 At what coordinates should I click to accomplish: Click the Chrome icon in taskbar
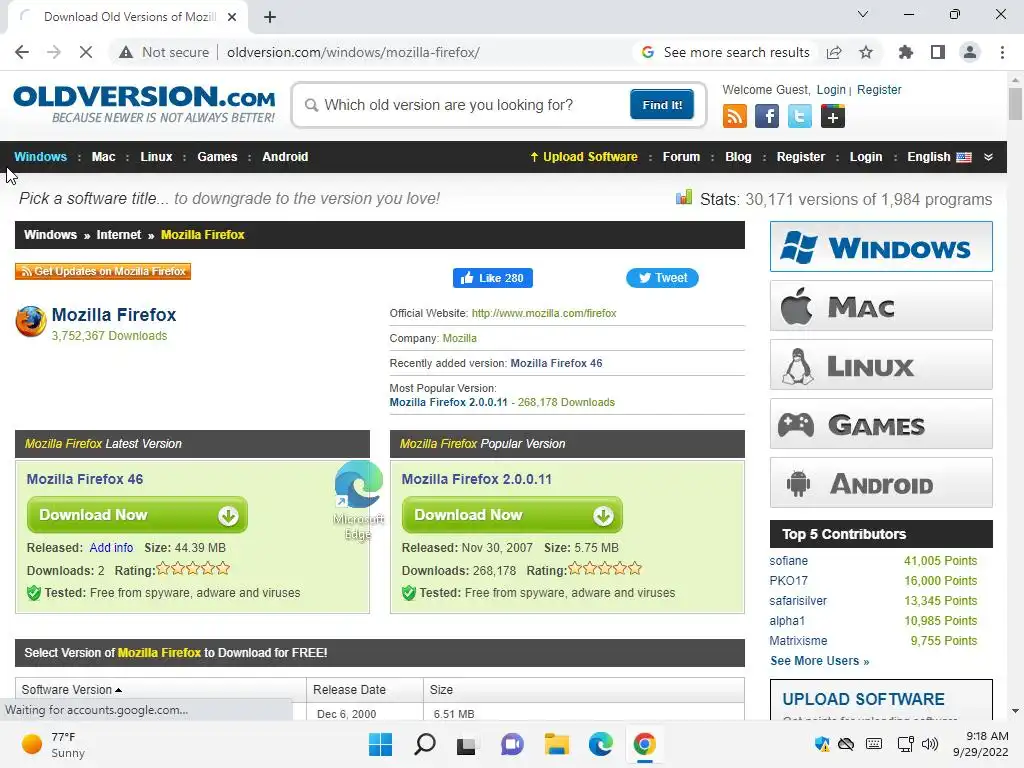645,744
